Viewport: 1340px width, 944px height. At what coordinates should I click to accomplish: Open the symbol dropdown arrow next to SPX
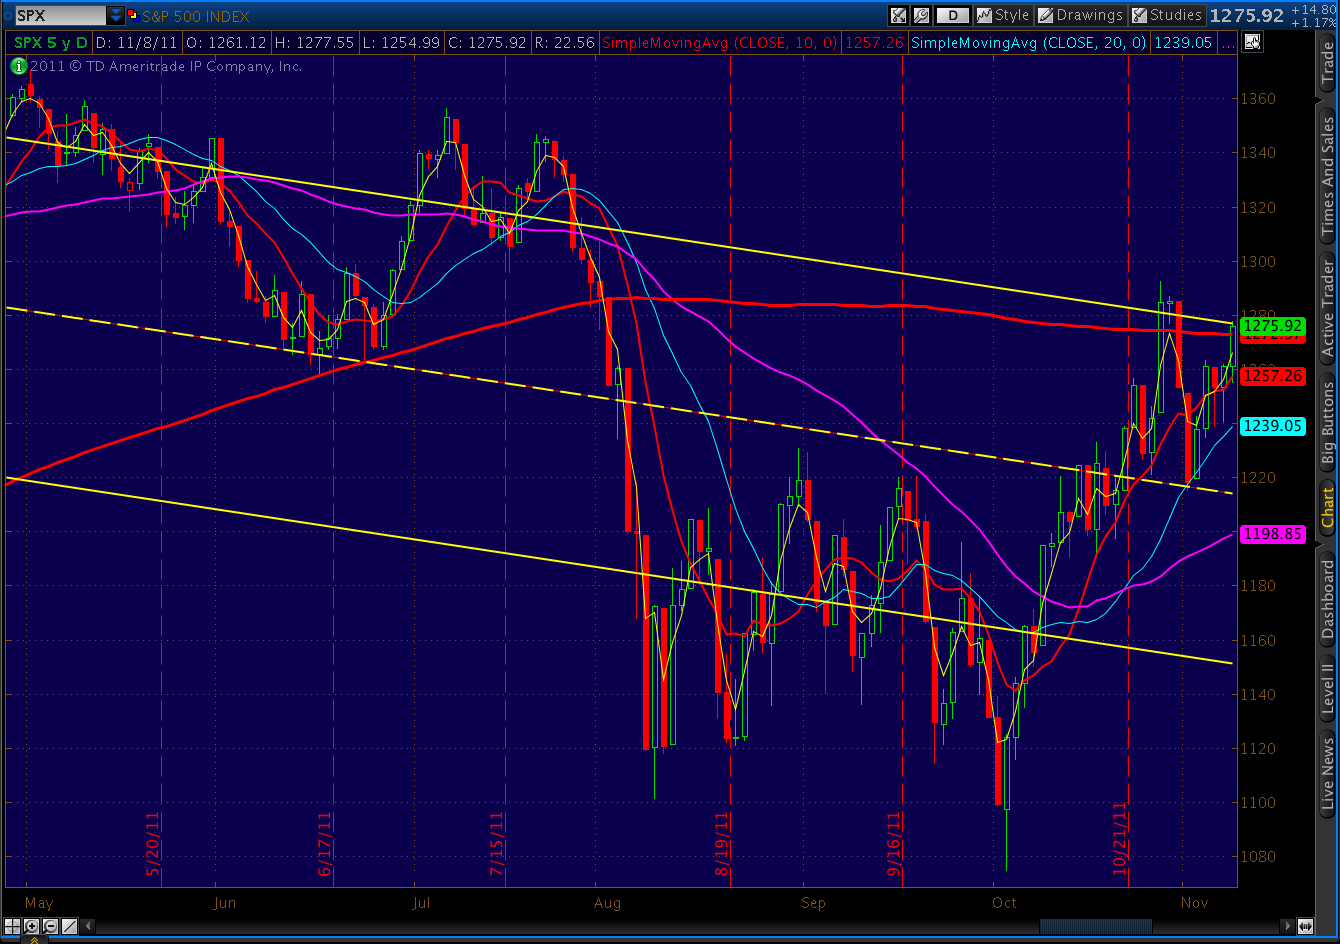(x=117, y=15)
